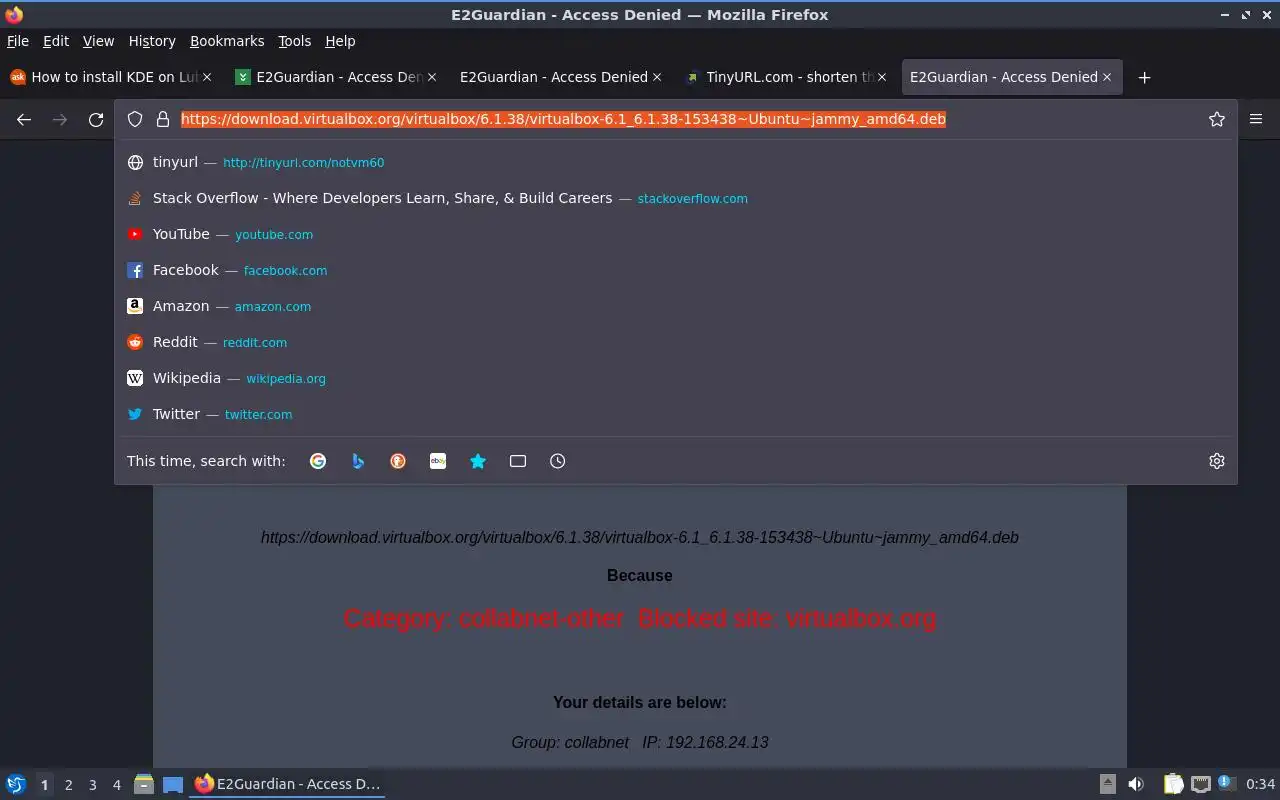
Task: Select the tinyurl.com/notvm60 suggestion
Action: [x=676, y=162]
